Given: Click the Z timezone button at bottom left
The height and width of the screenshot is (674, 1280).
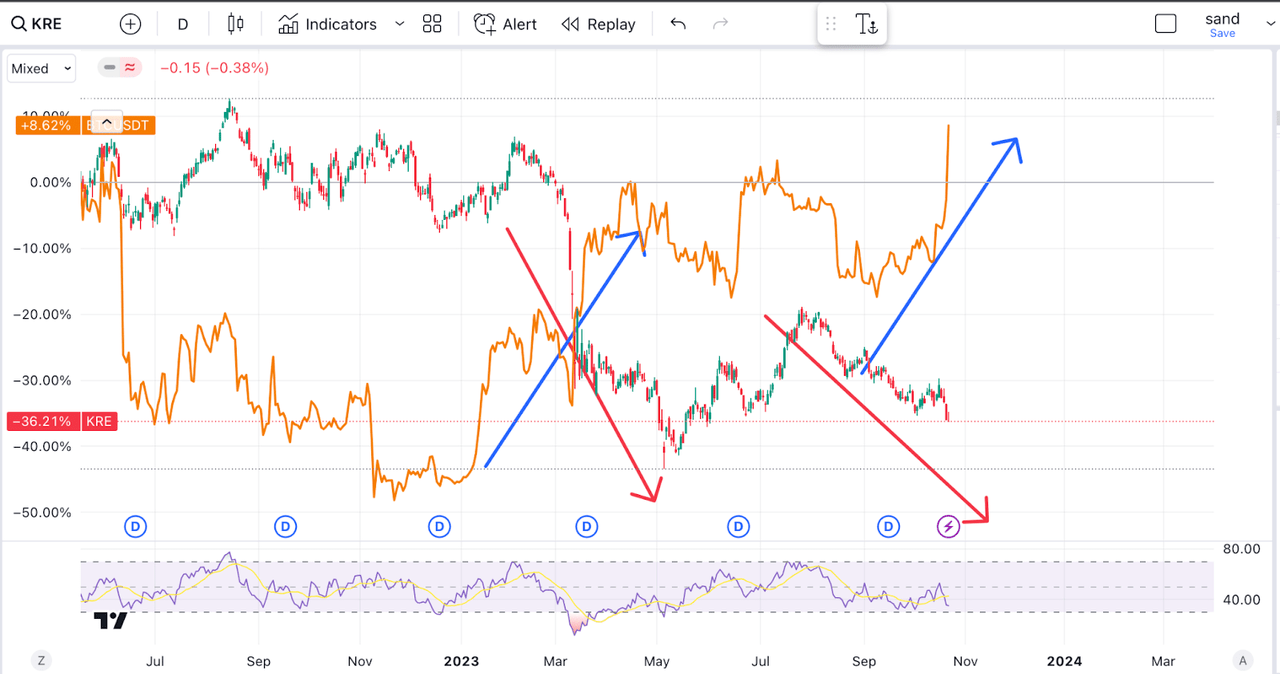Looking at the screenshot, I should tap(41, 661).
